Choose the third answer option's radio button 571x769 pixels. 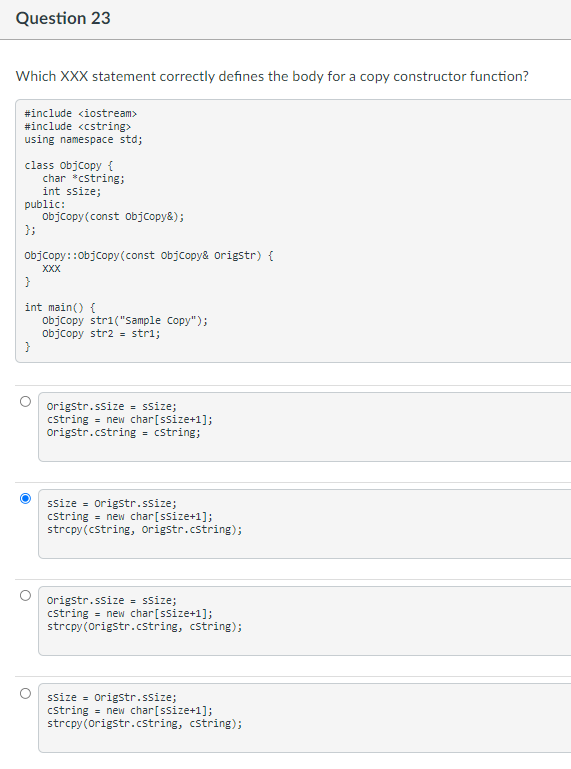[x=26, y=595]
